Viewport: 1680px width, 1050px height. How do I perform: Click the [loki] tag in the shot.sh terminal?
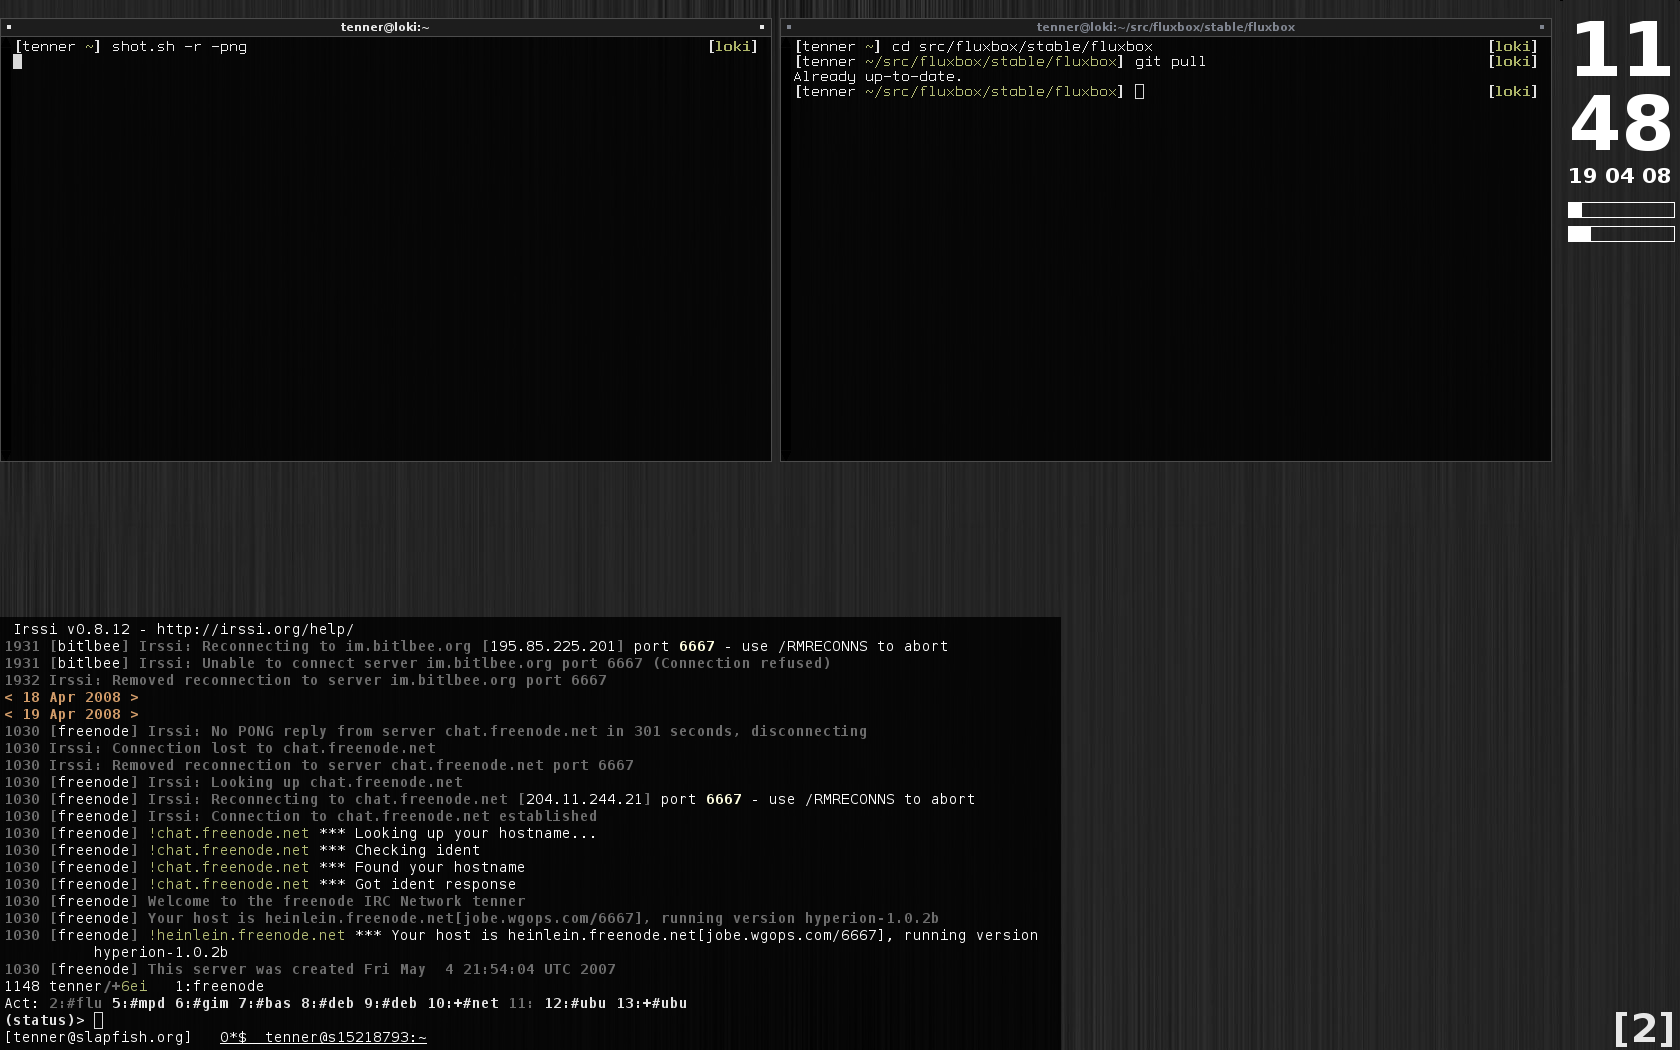click(733, 47)
